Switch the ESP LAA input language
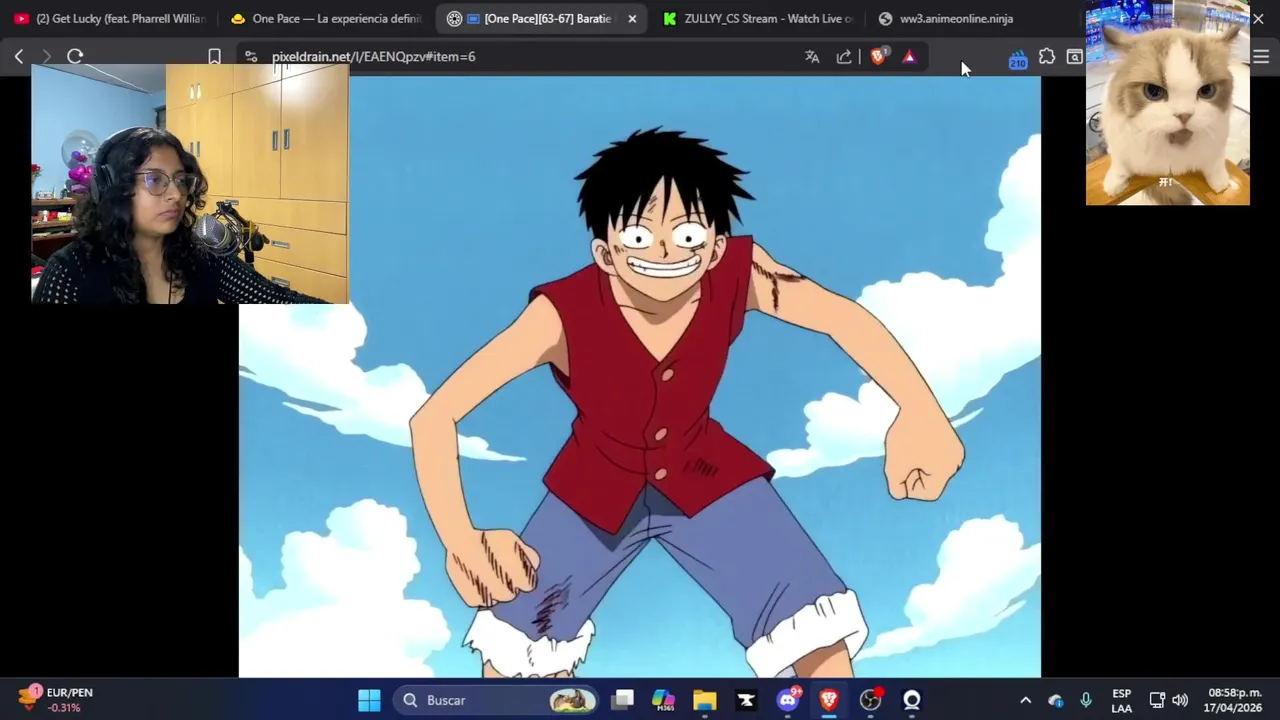 [x=1122, y=700]
